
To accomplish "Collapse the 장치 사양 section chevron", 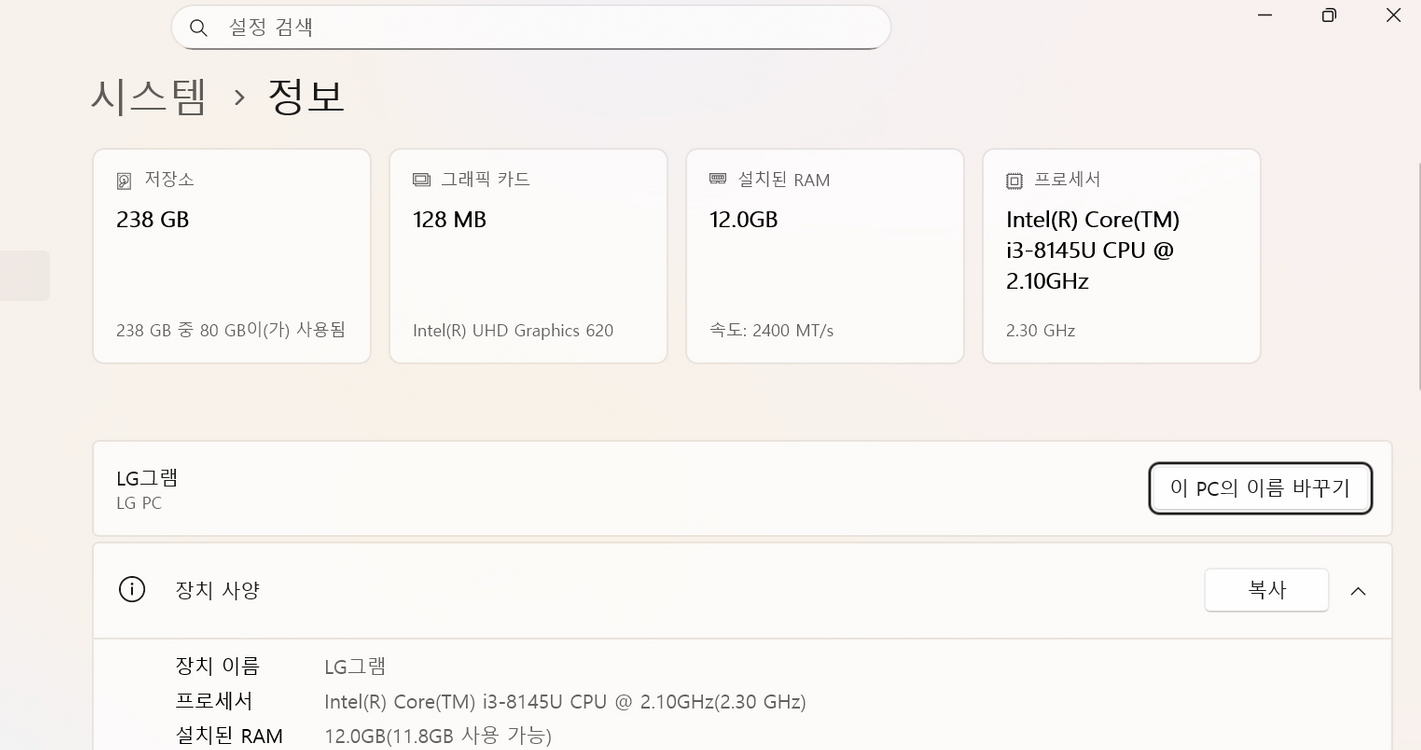I will (x=1357, y=590).
